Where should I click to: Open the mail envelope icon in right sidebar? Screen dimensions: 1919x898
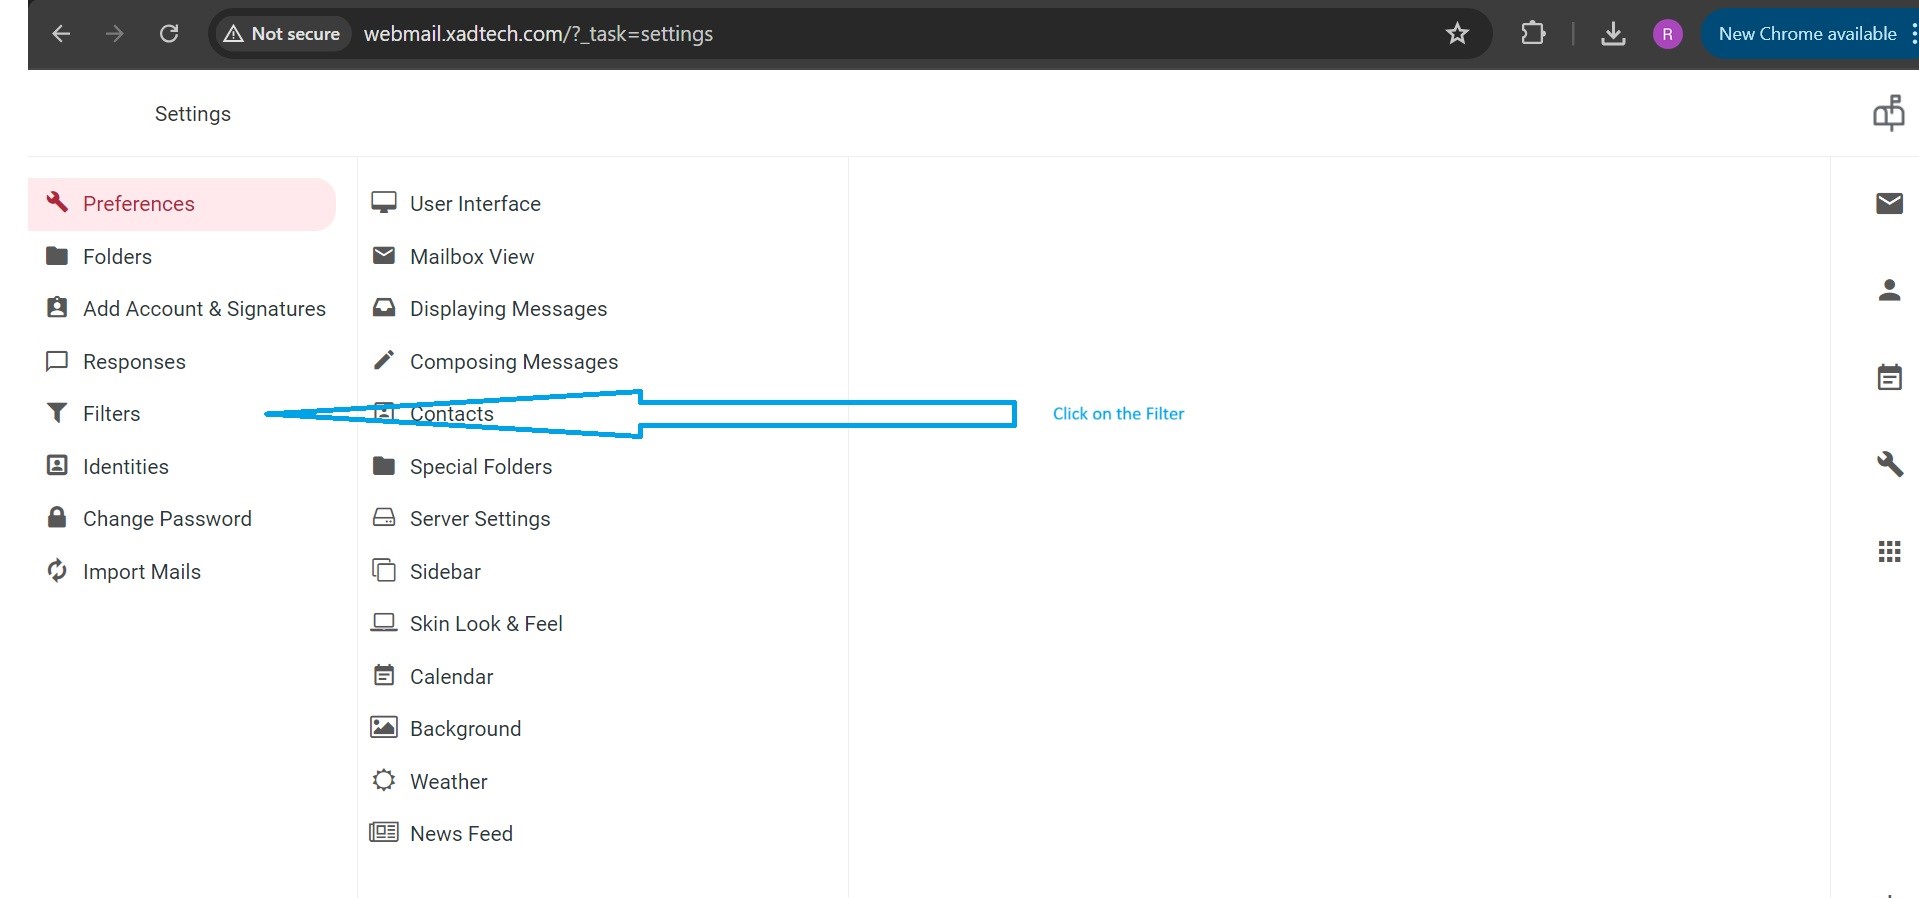[1888, 204]
